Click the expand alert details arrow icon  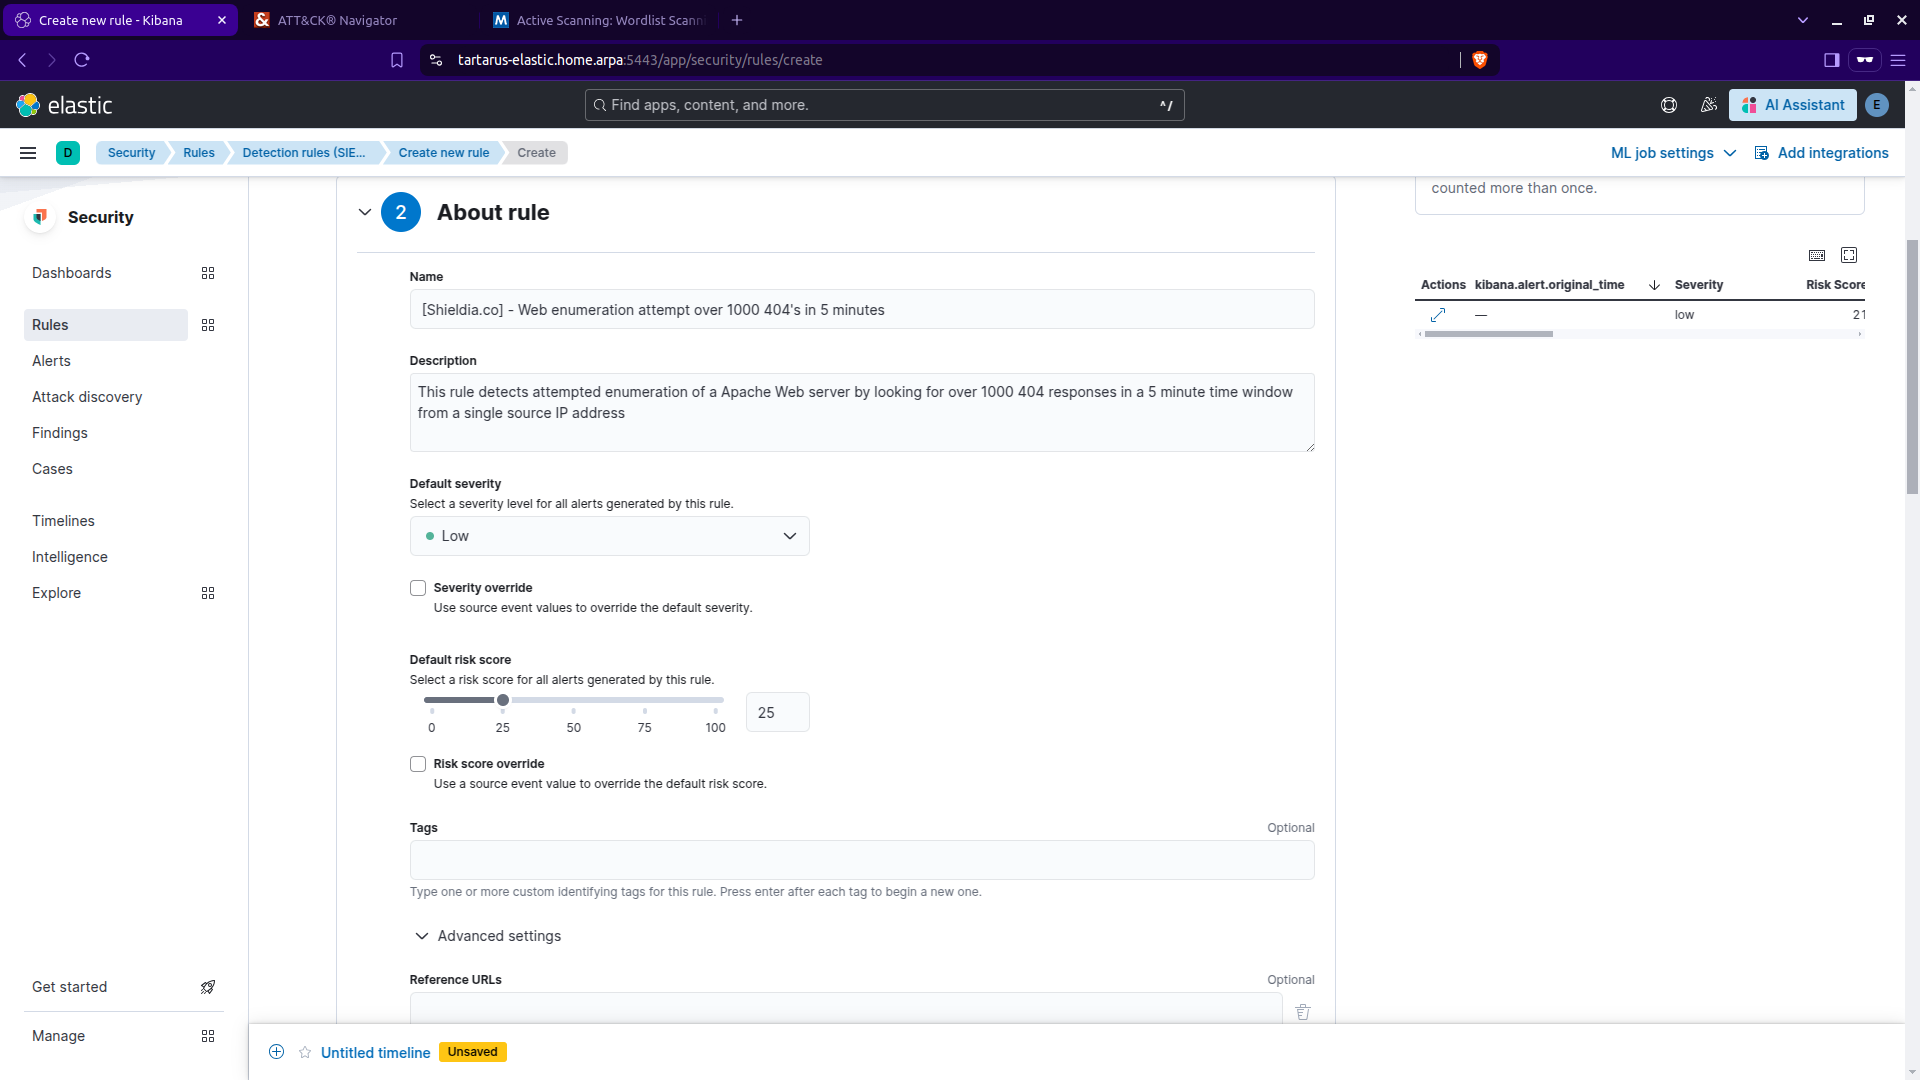1438,315
